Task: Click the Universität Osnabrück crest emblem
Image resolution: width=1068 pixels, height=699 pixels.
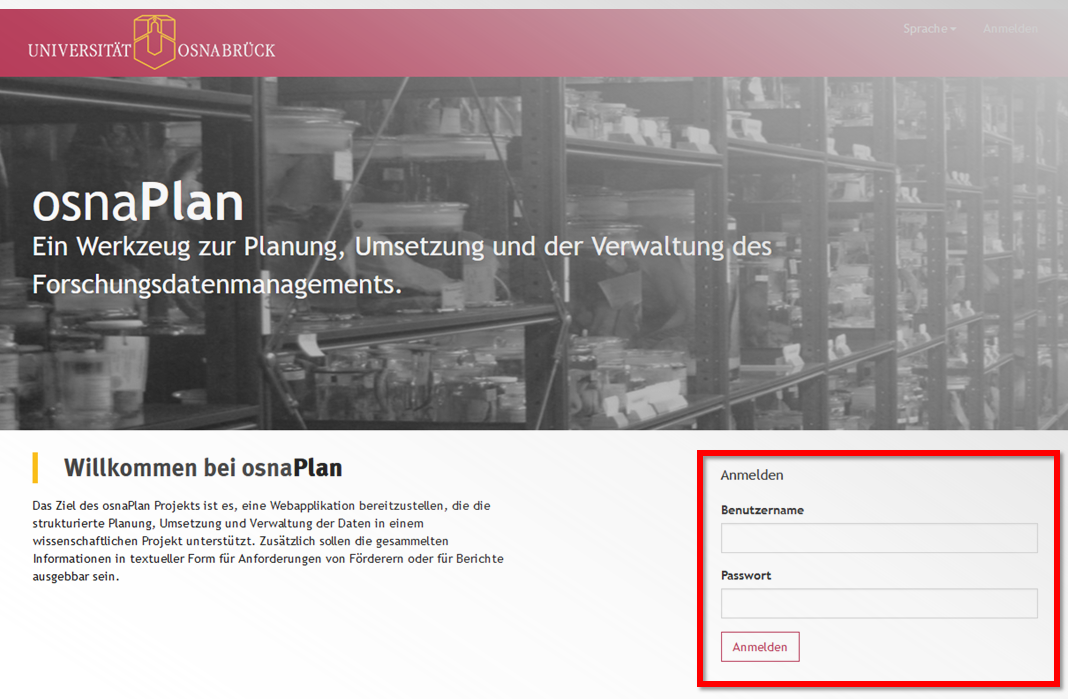Action: tap(153, 41)
